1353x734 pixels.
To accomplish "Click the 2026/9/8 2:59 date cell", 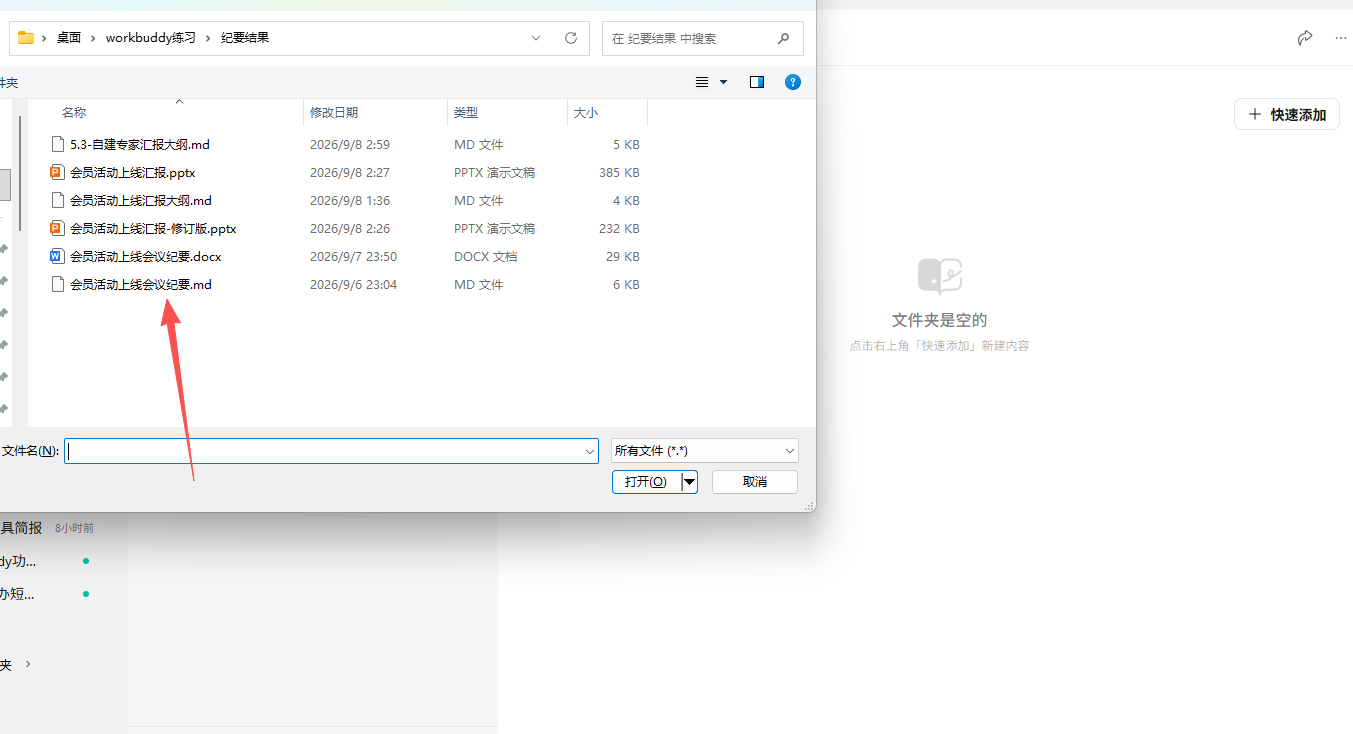I will click(350, 144).
